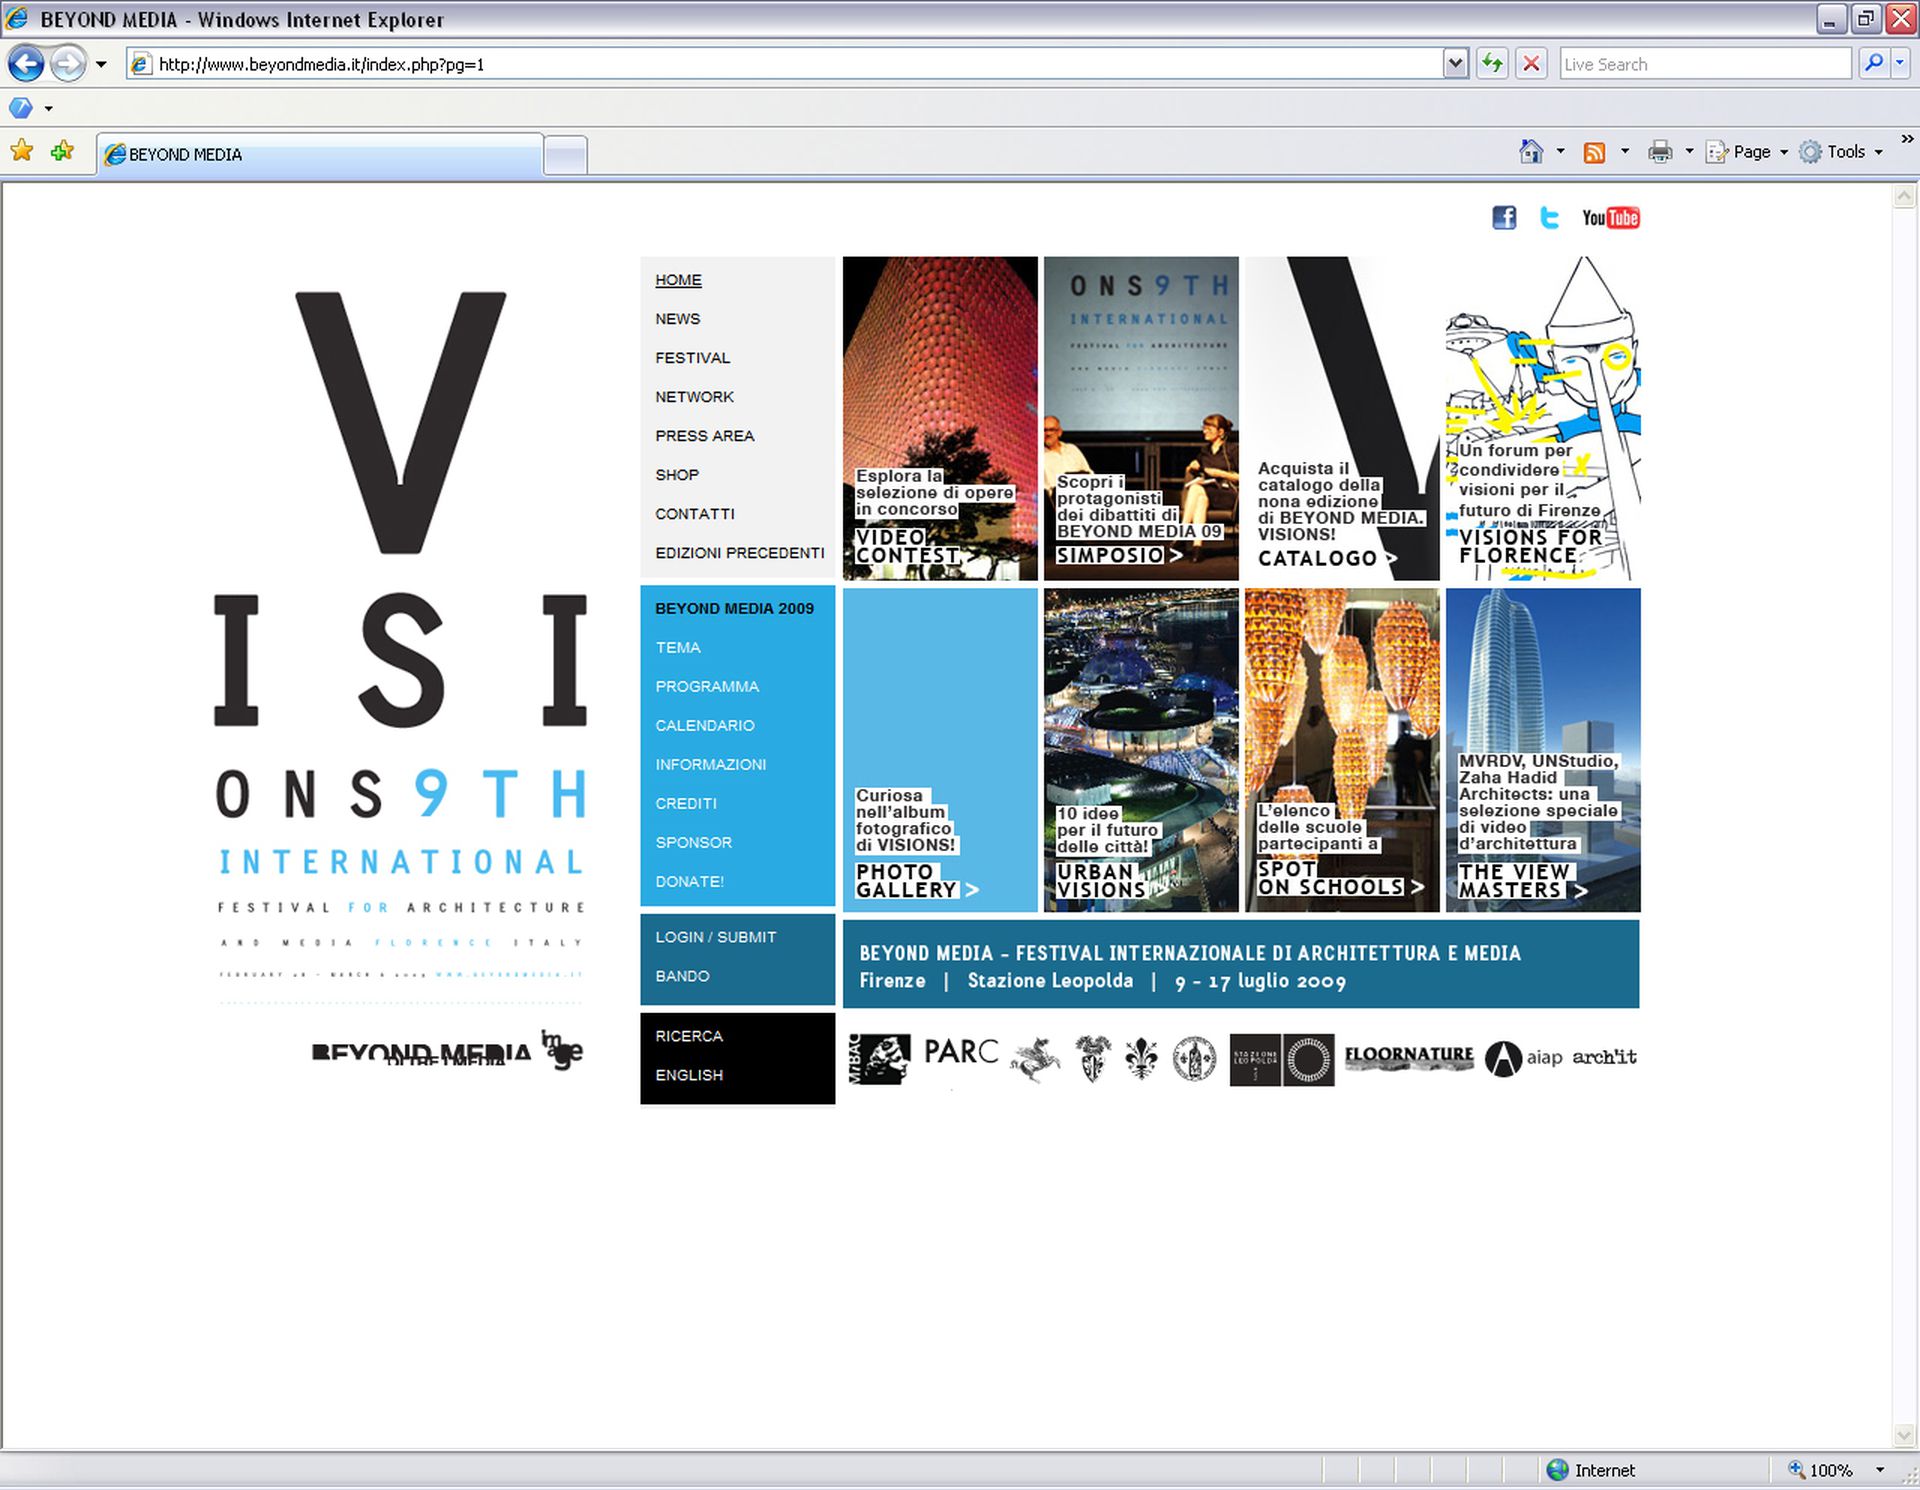Open the NEWS menu item
This screenshot has width=1920, height=1490.
(677, 319)
